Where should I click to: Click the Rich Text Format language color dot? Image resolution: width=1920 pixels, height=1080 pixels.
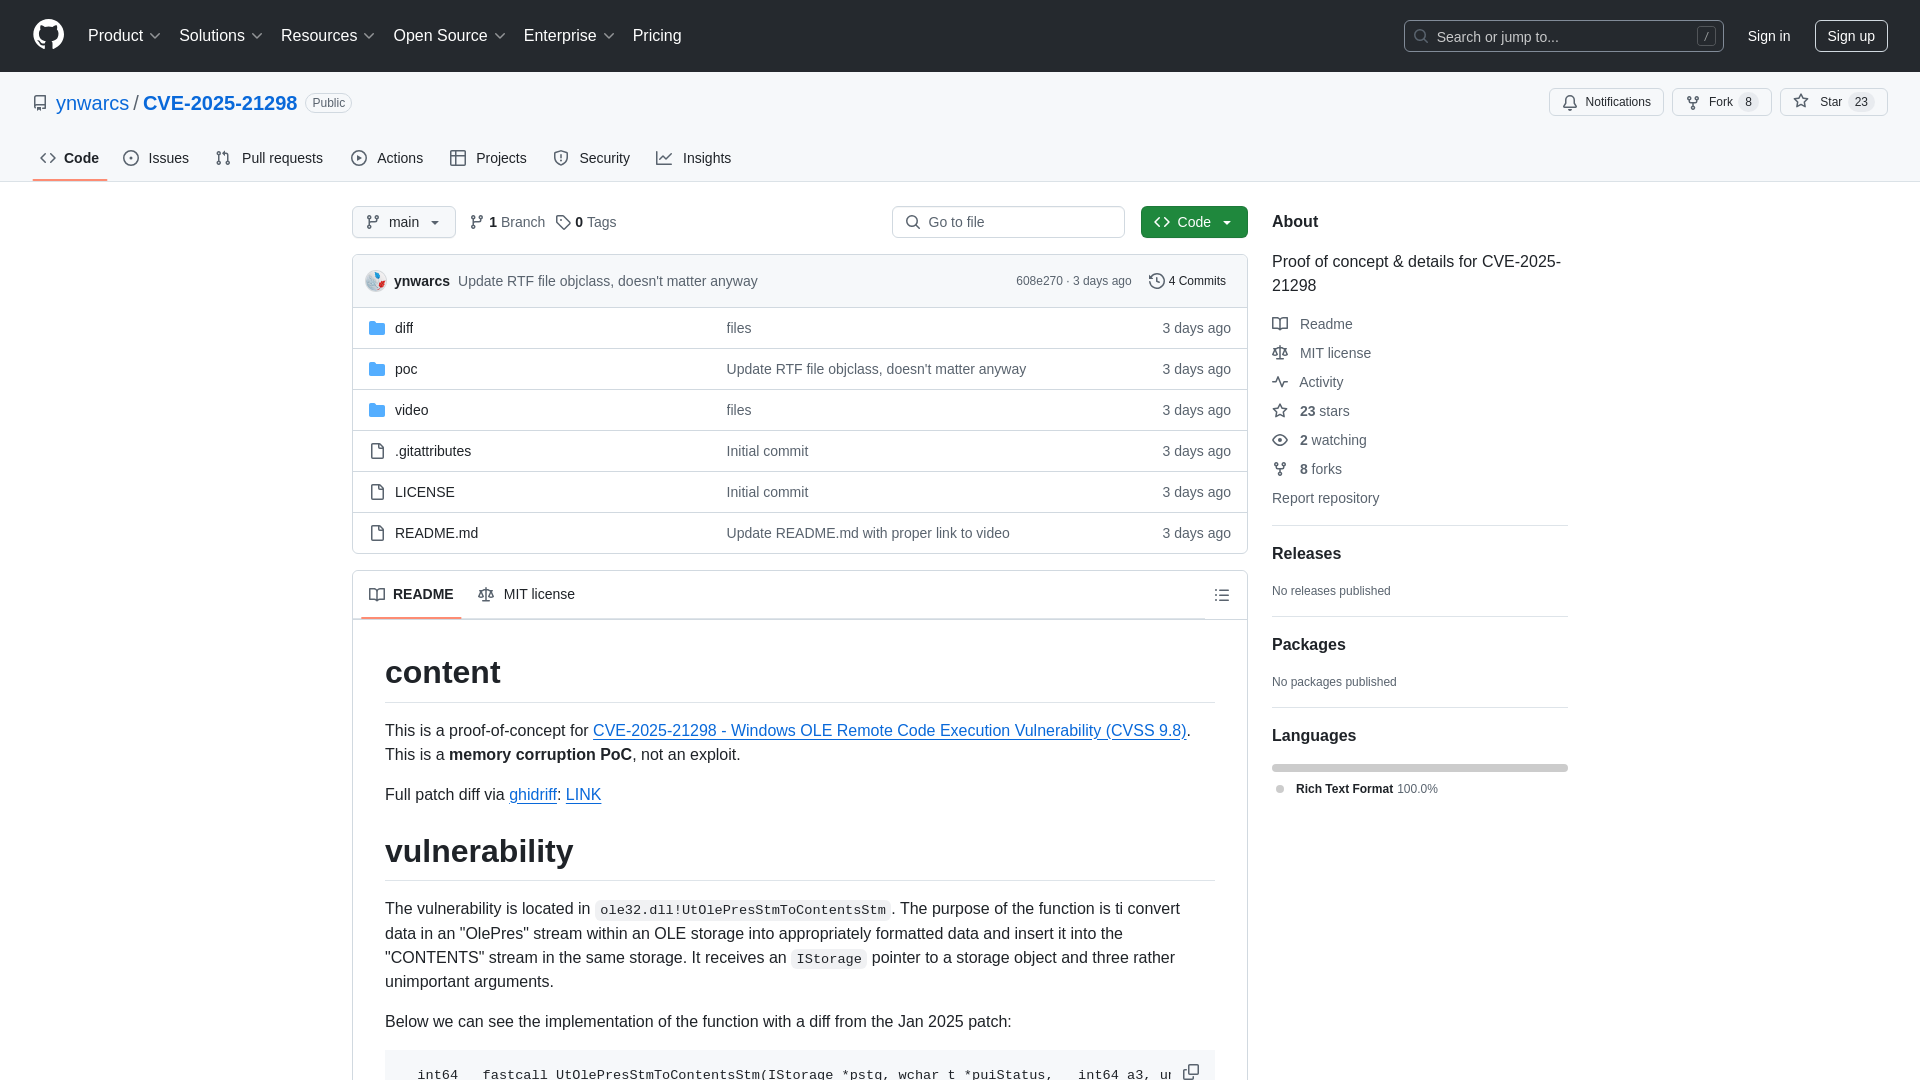[1280, 789]
